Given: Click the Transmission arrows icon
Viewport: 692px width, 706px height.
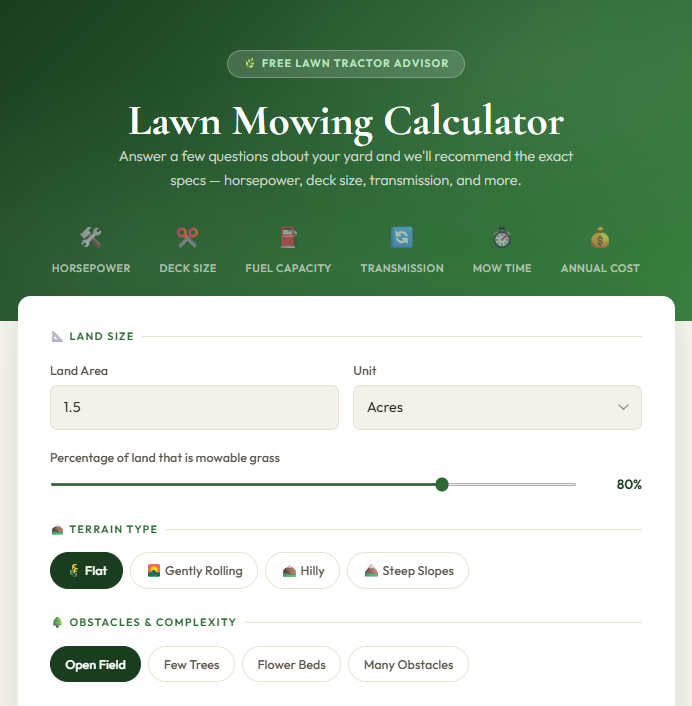Looking at the screenshot, I should point(402,237).
